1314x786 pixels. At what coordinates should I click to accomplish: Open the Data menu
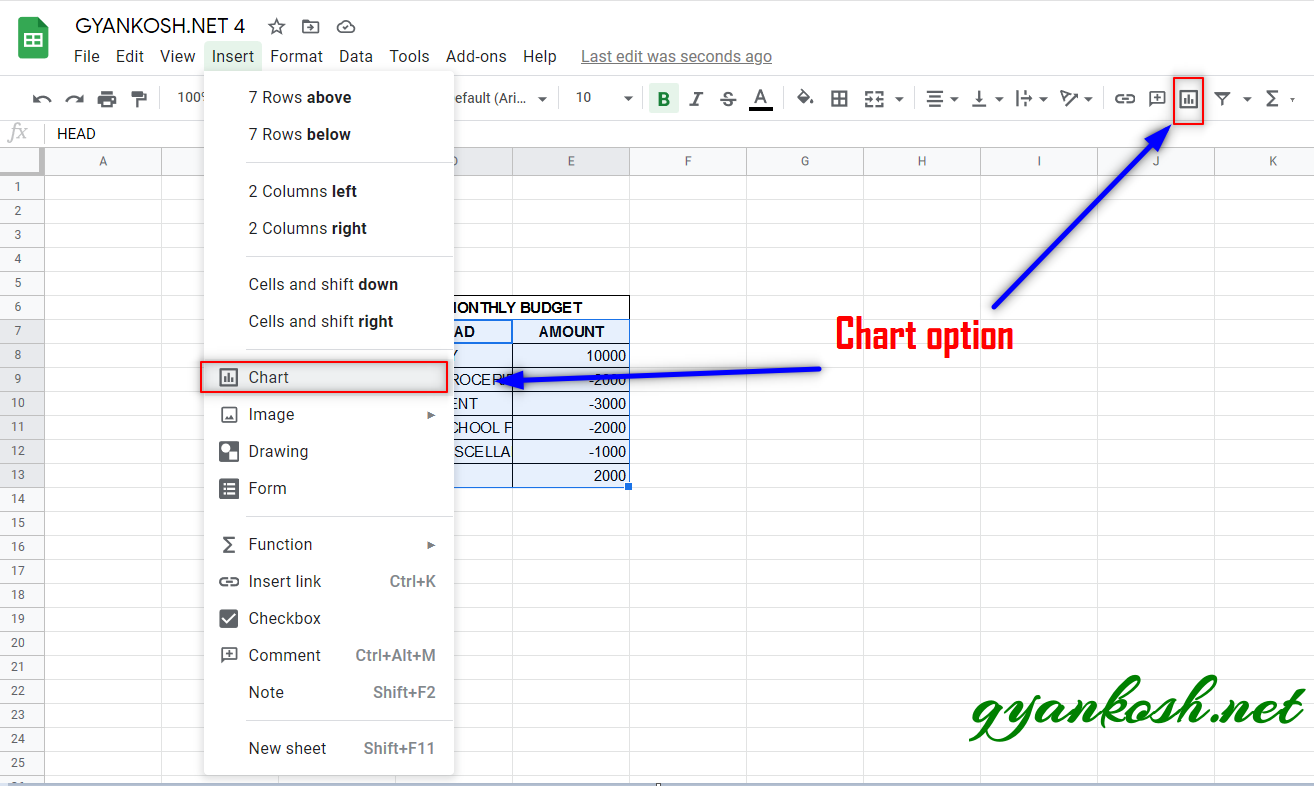click(355, 56)
